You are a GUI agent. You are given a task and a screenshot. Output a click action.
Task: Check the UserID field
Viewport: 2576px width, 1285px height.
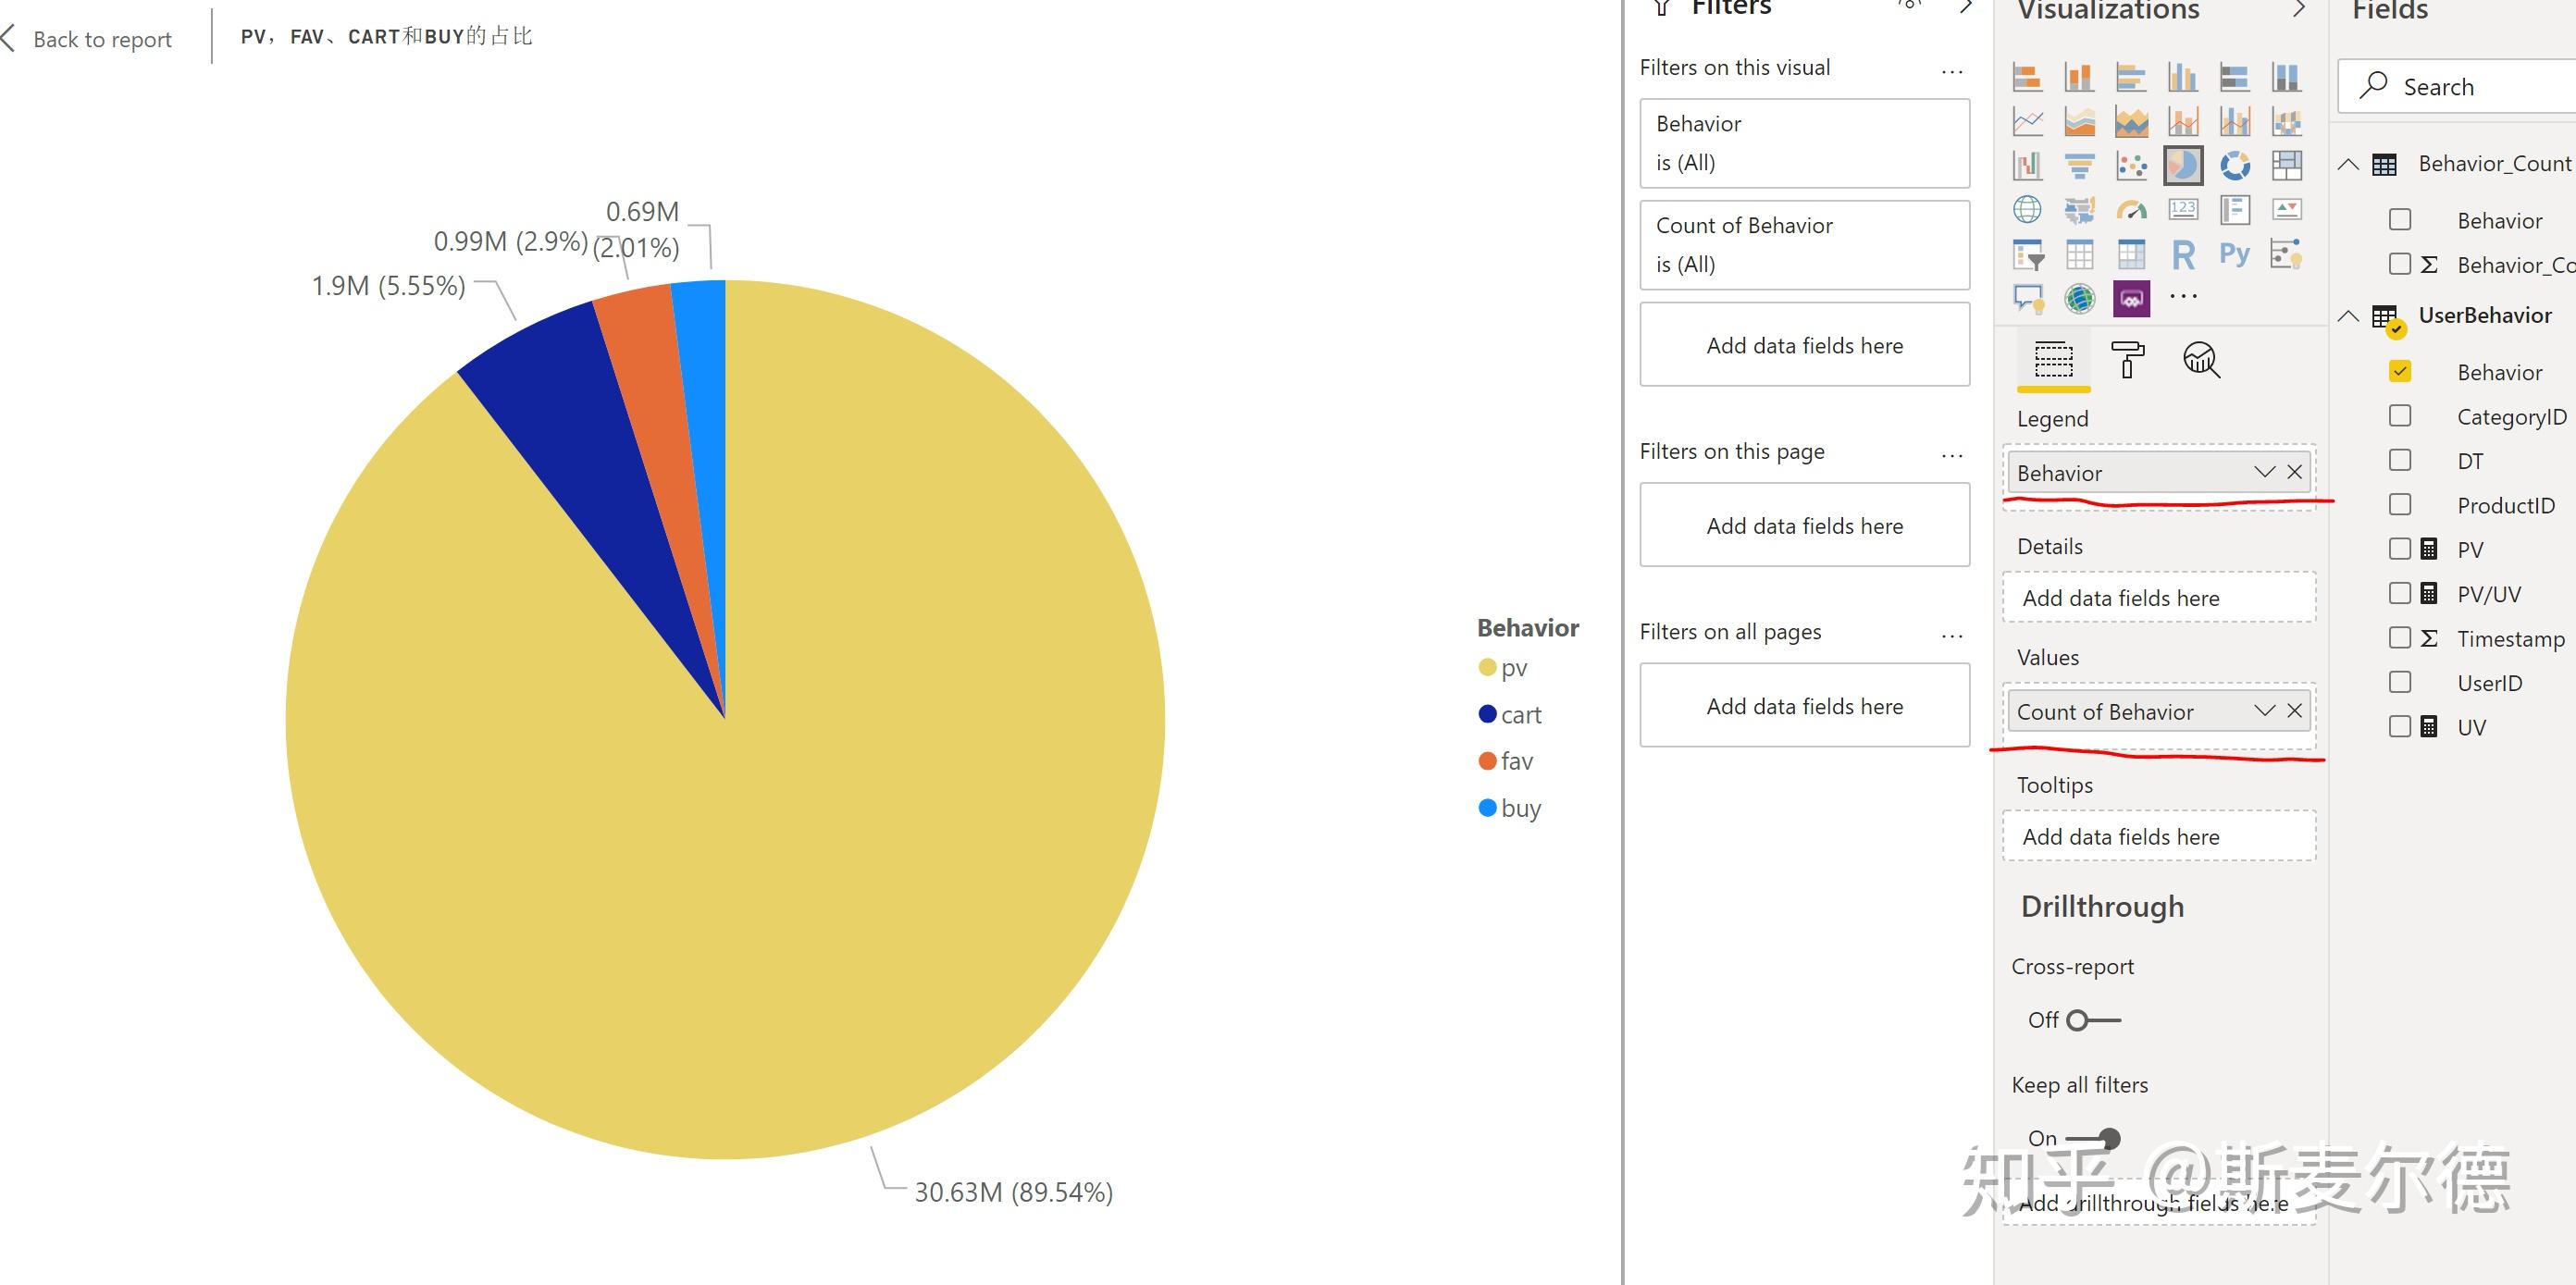click(x=2400, y=682)
